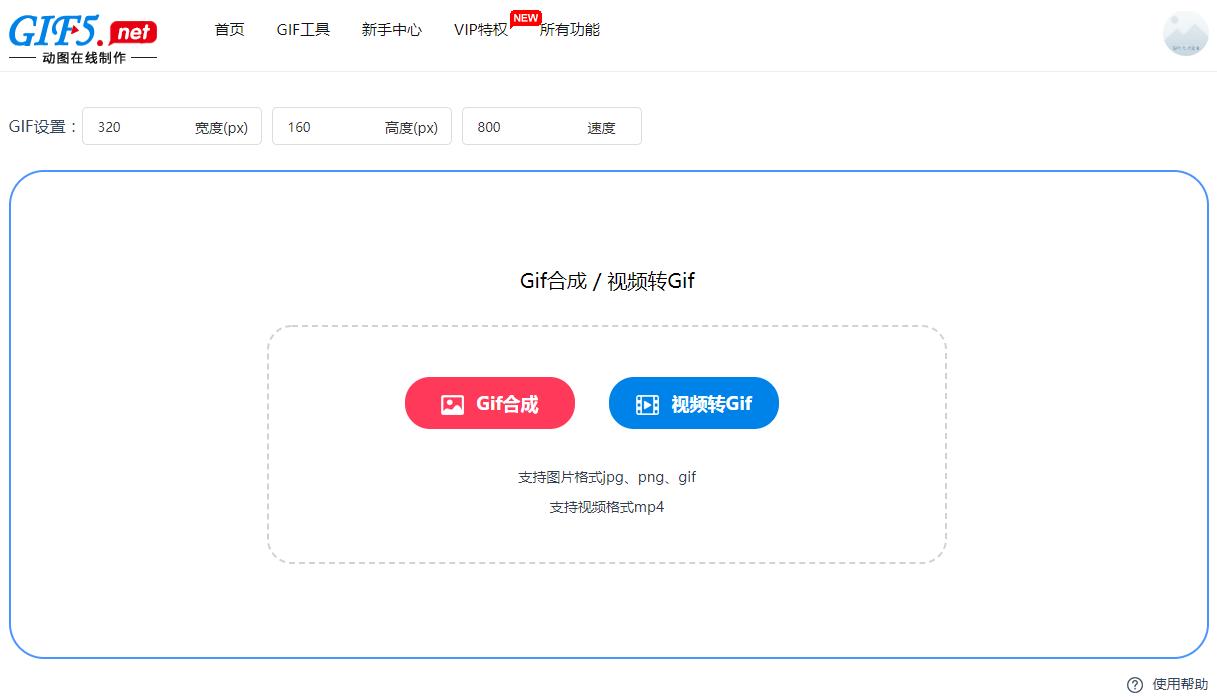Open the 所有功能 menu item

click(570, 30)
